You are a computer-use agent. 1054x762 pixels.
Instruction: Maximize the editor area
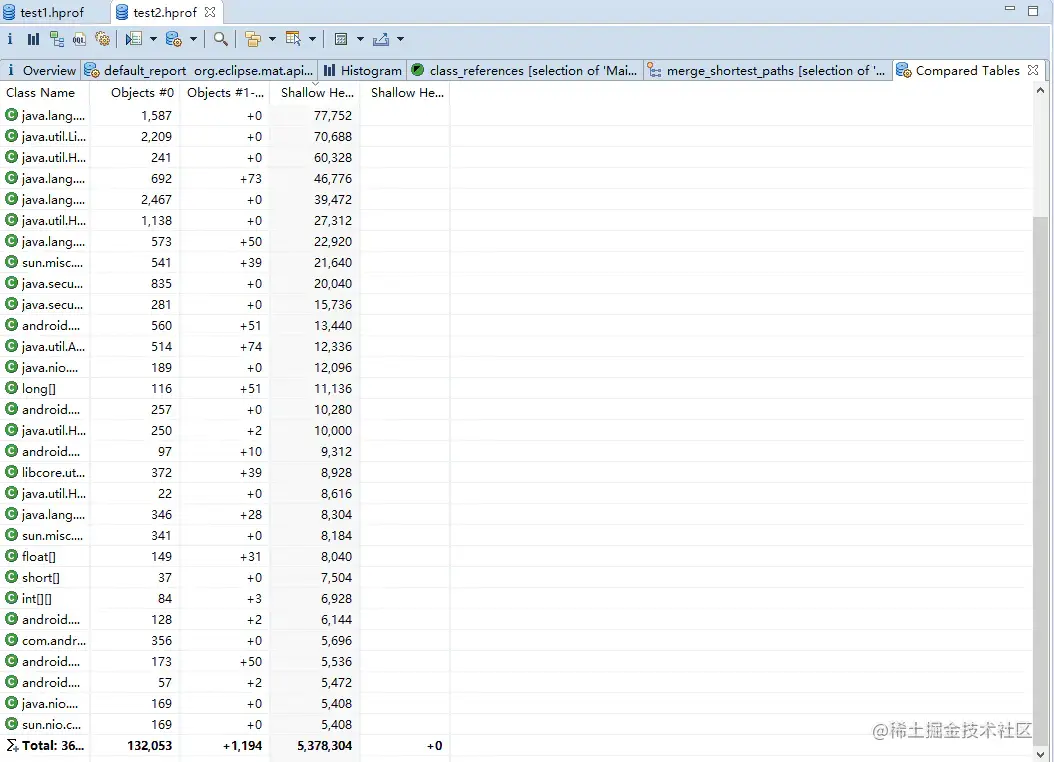pos(1033,10)
